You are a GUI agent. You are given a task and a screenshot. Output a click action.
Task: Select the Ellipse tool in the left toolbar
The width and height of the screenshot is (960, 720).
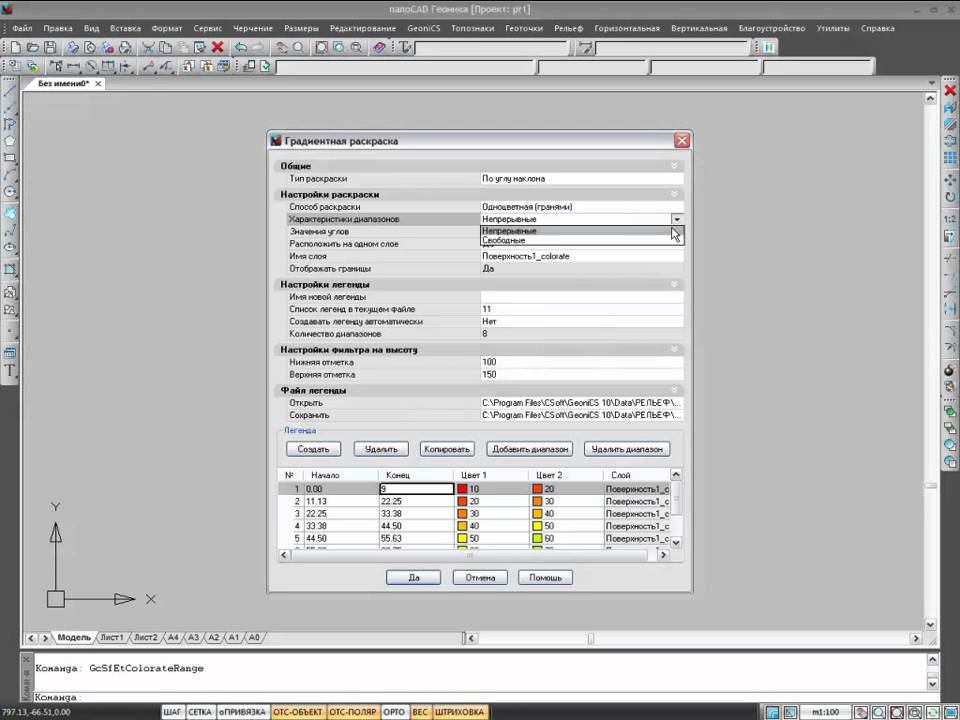pyautogui.click(x=10, y=247)
